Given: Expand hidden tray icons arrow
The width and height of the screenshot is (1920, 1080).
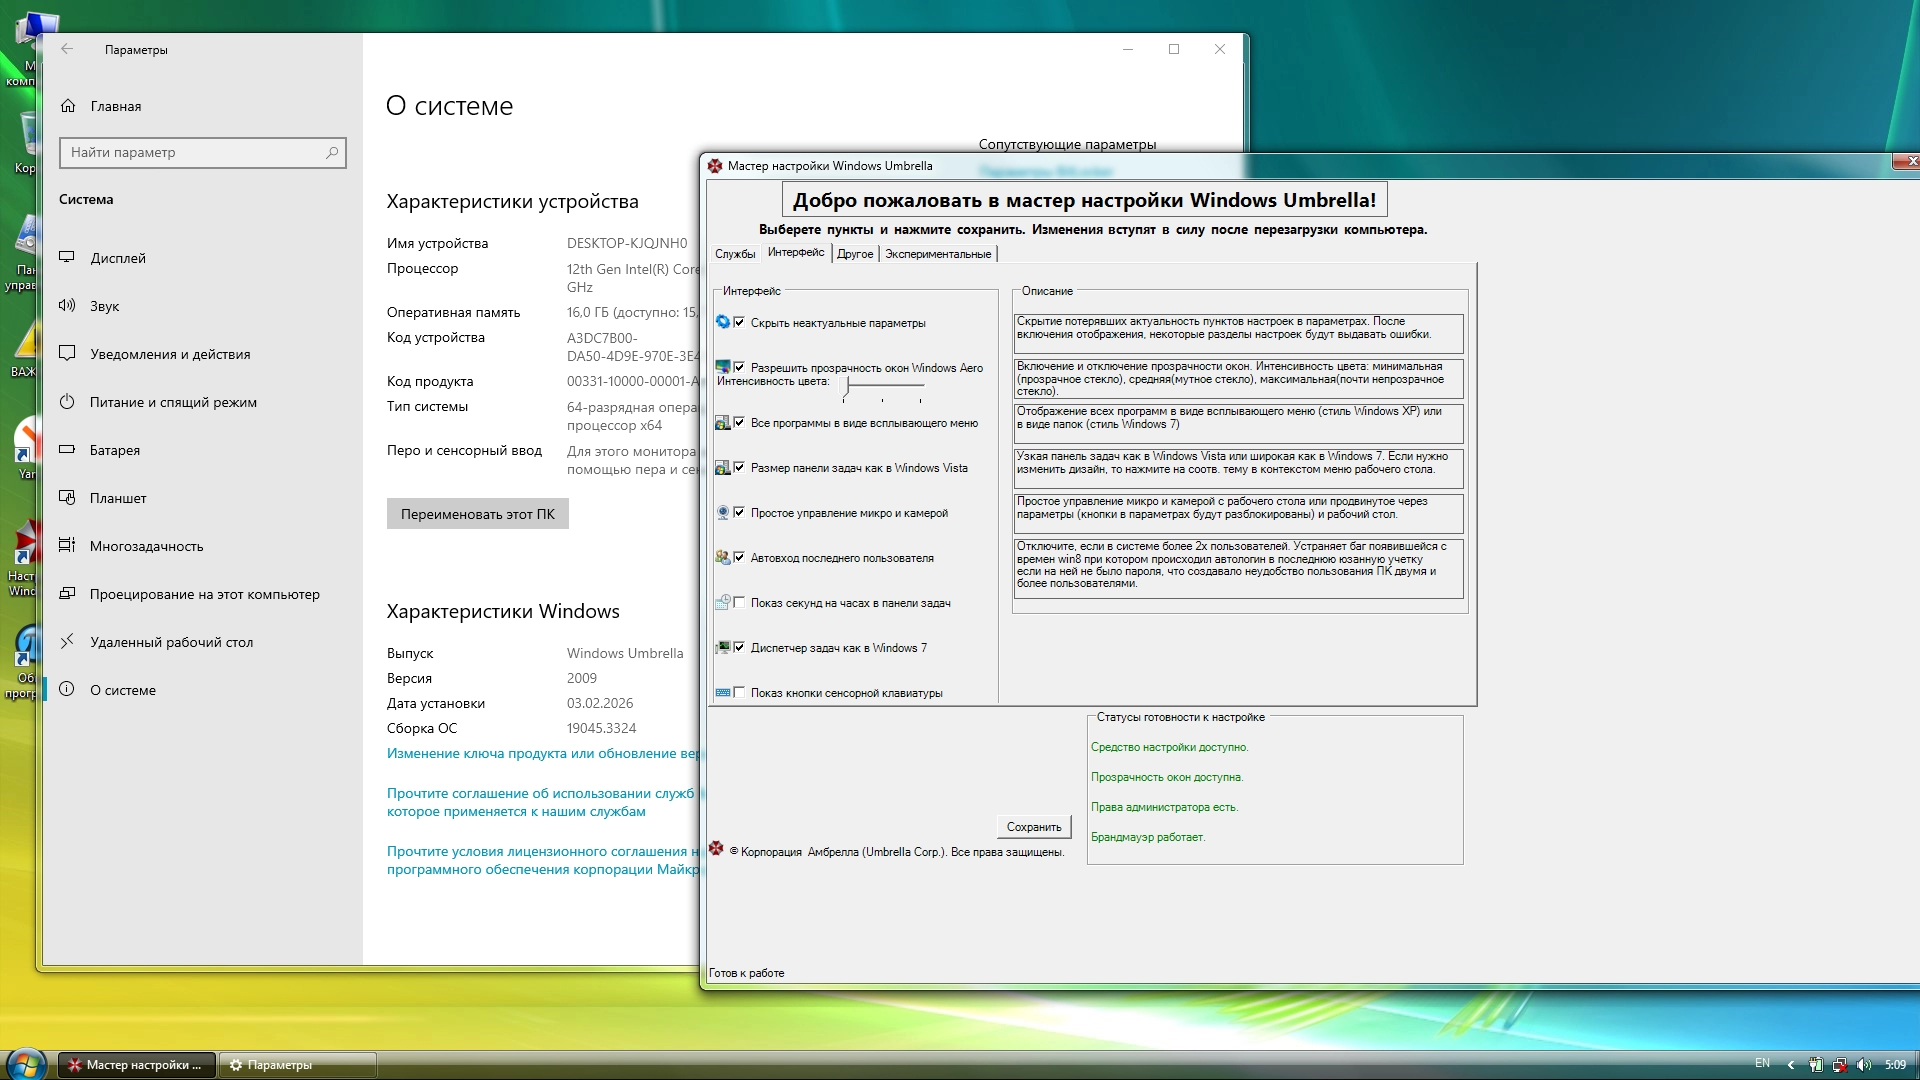Looking at the screenshot, I should tap(1790, 1065).
